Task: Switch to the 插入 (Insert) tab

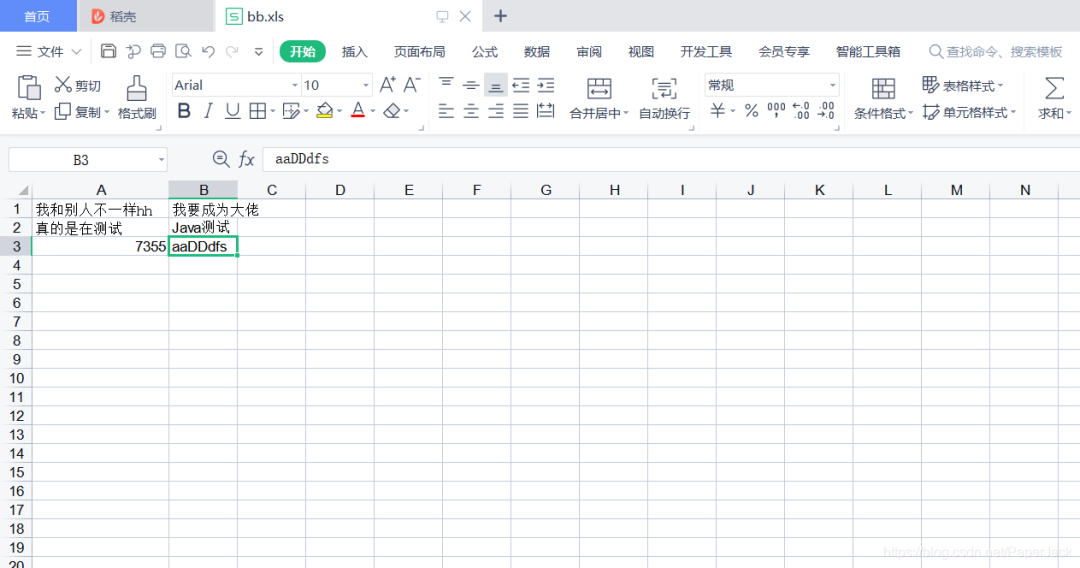Action: pyautogui.click(x=354, y=52)
